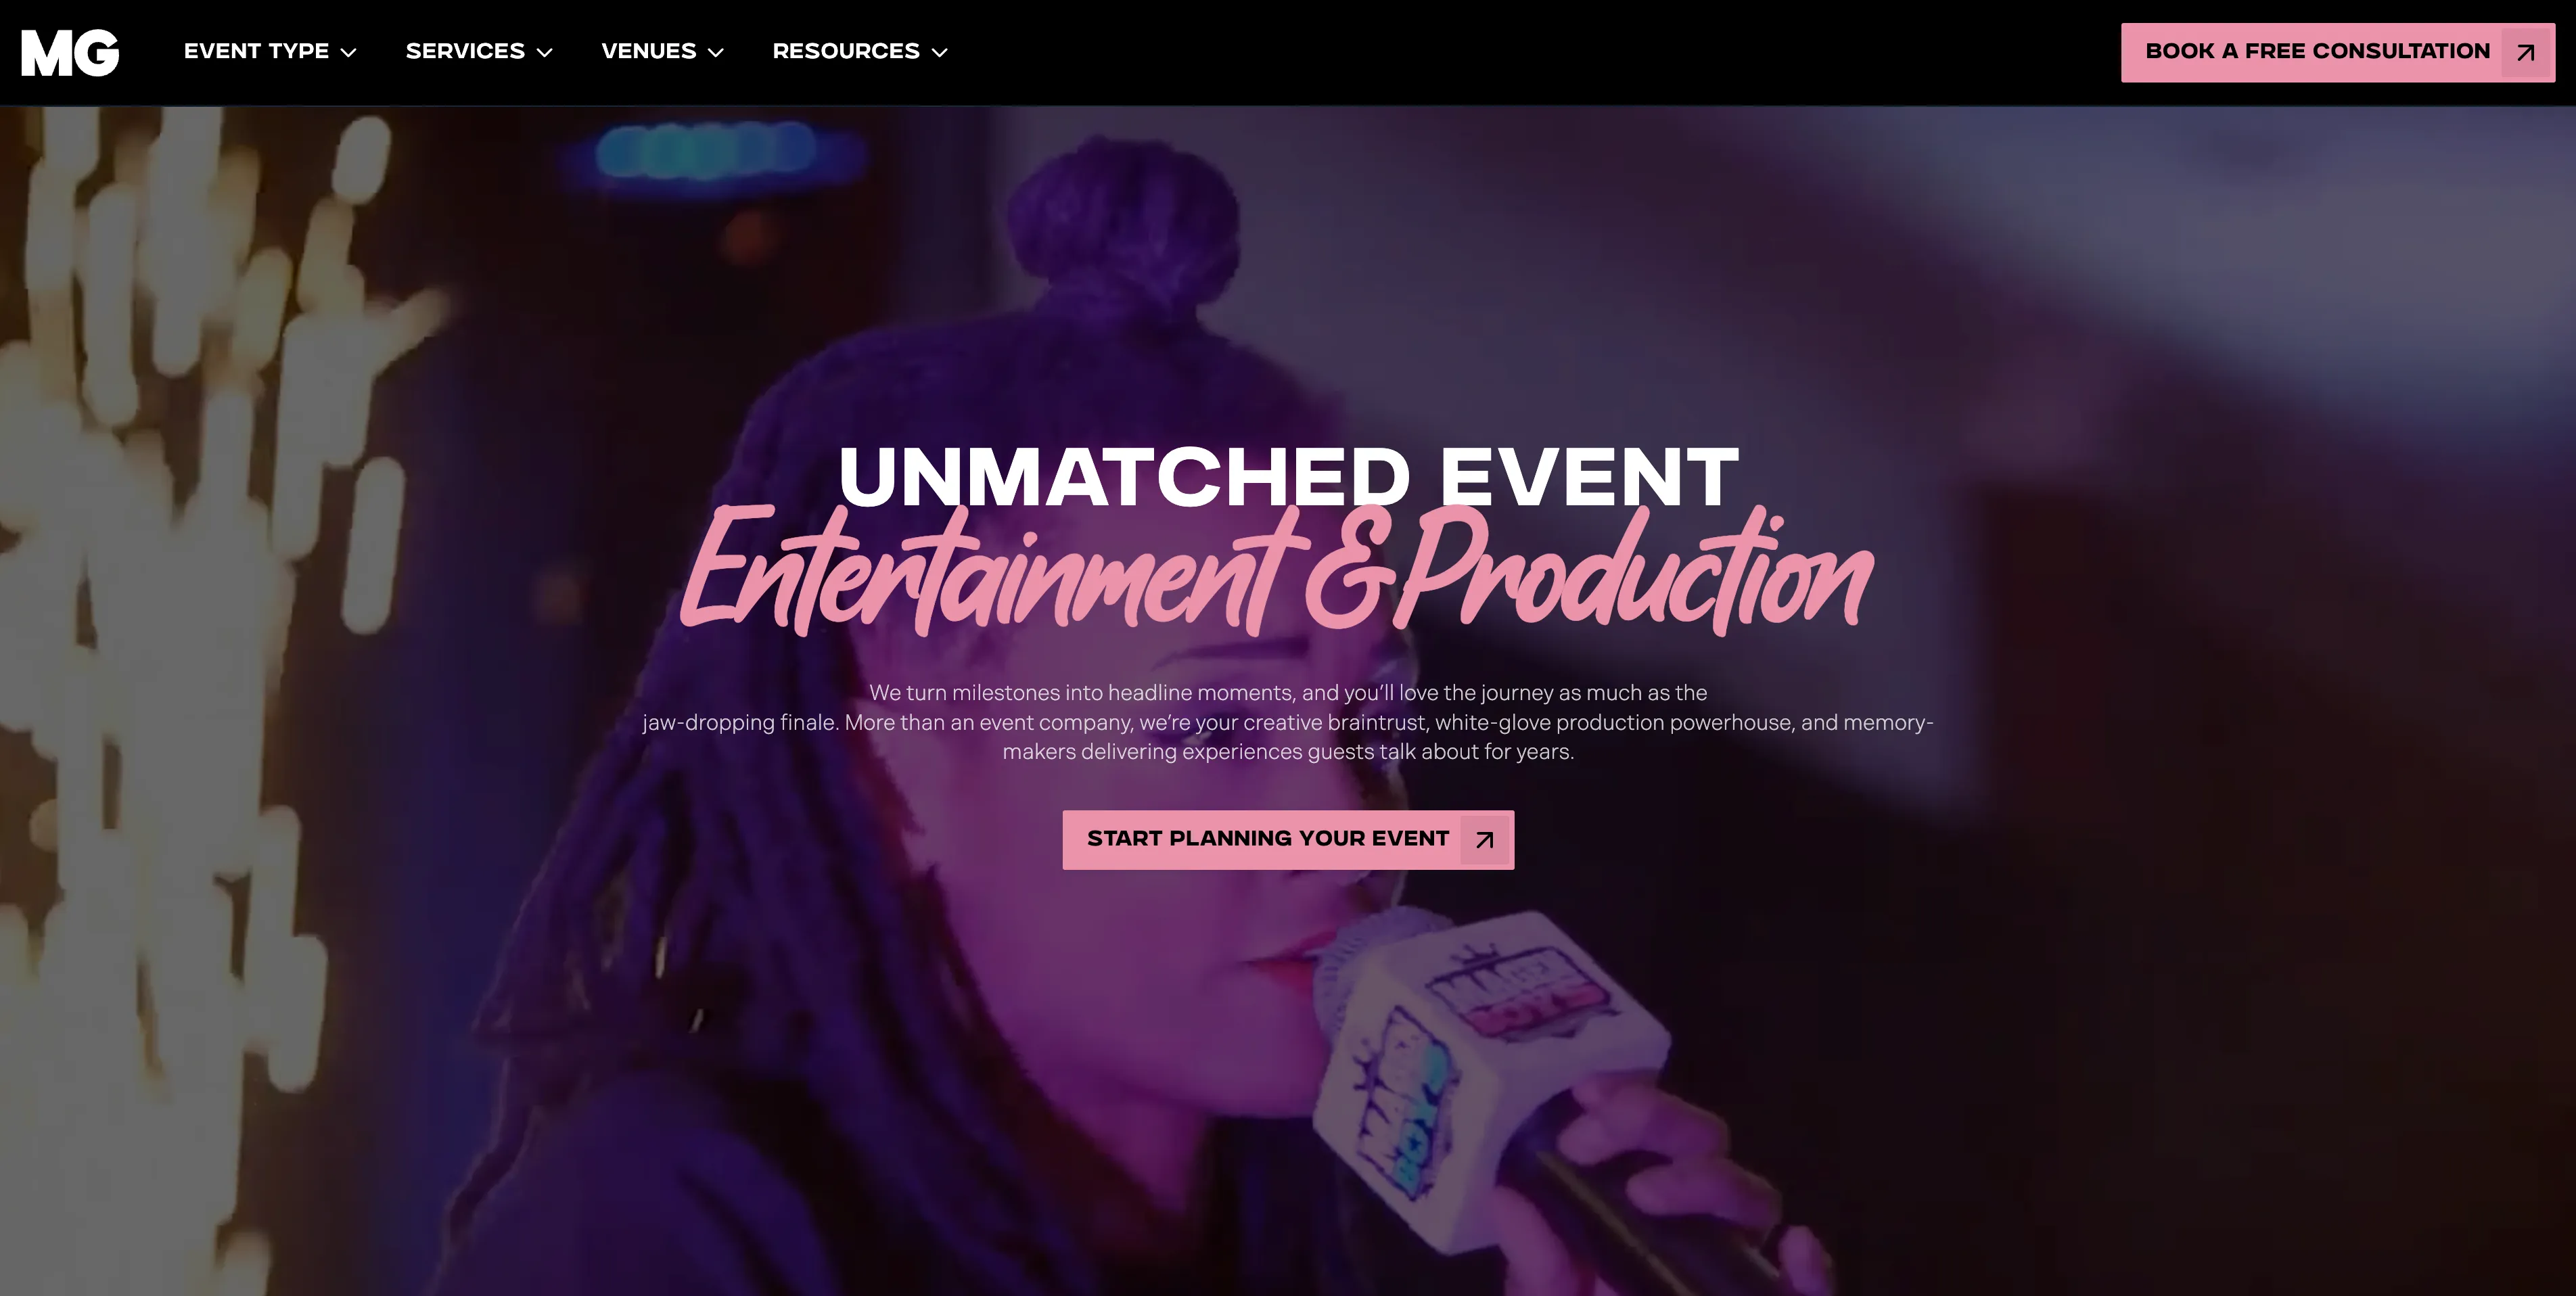The image size is (2576, 1296).
Task: Expand the chevron next to Resources
Action: coord(939,53)
